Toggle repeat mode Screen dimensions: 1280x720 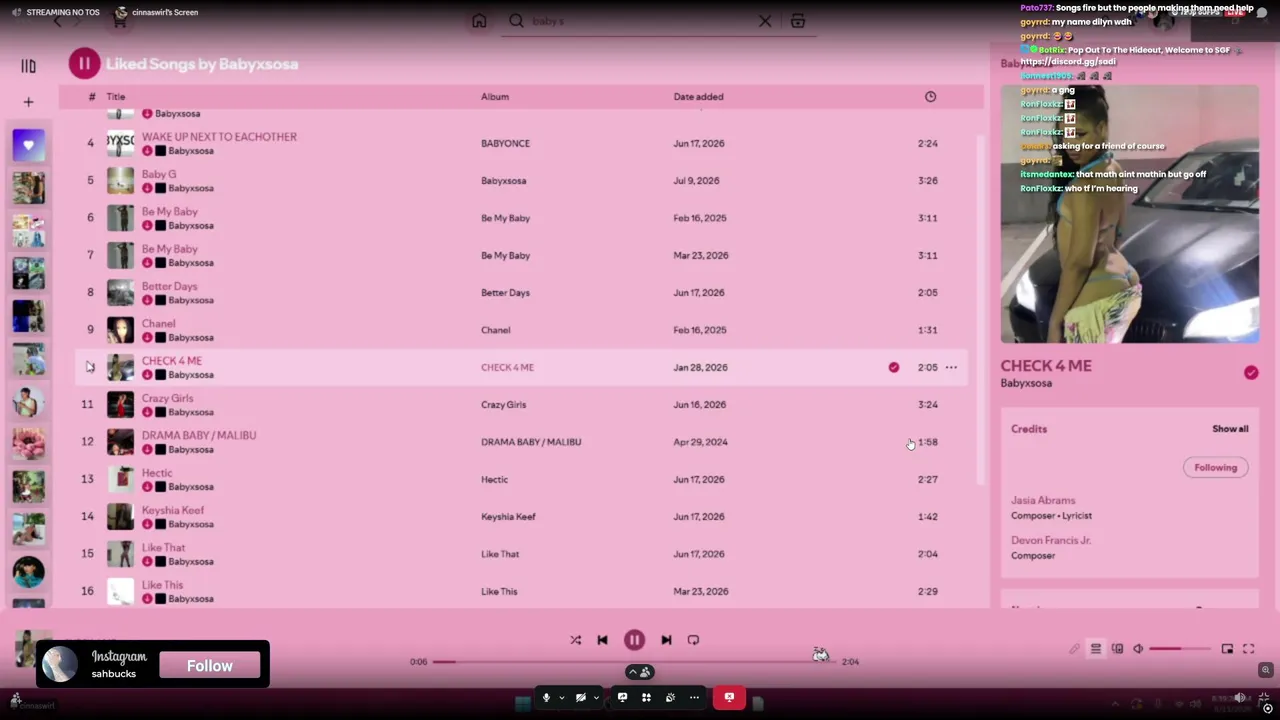(693, 640)
